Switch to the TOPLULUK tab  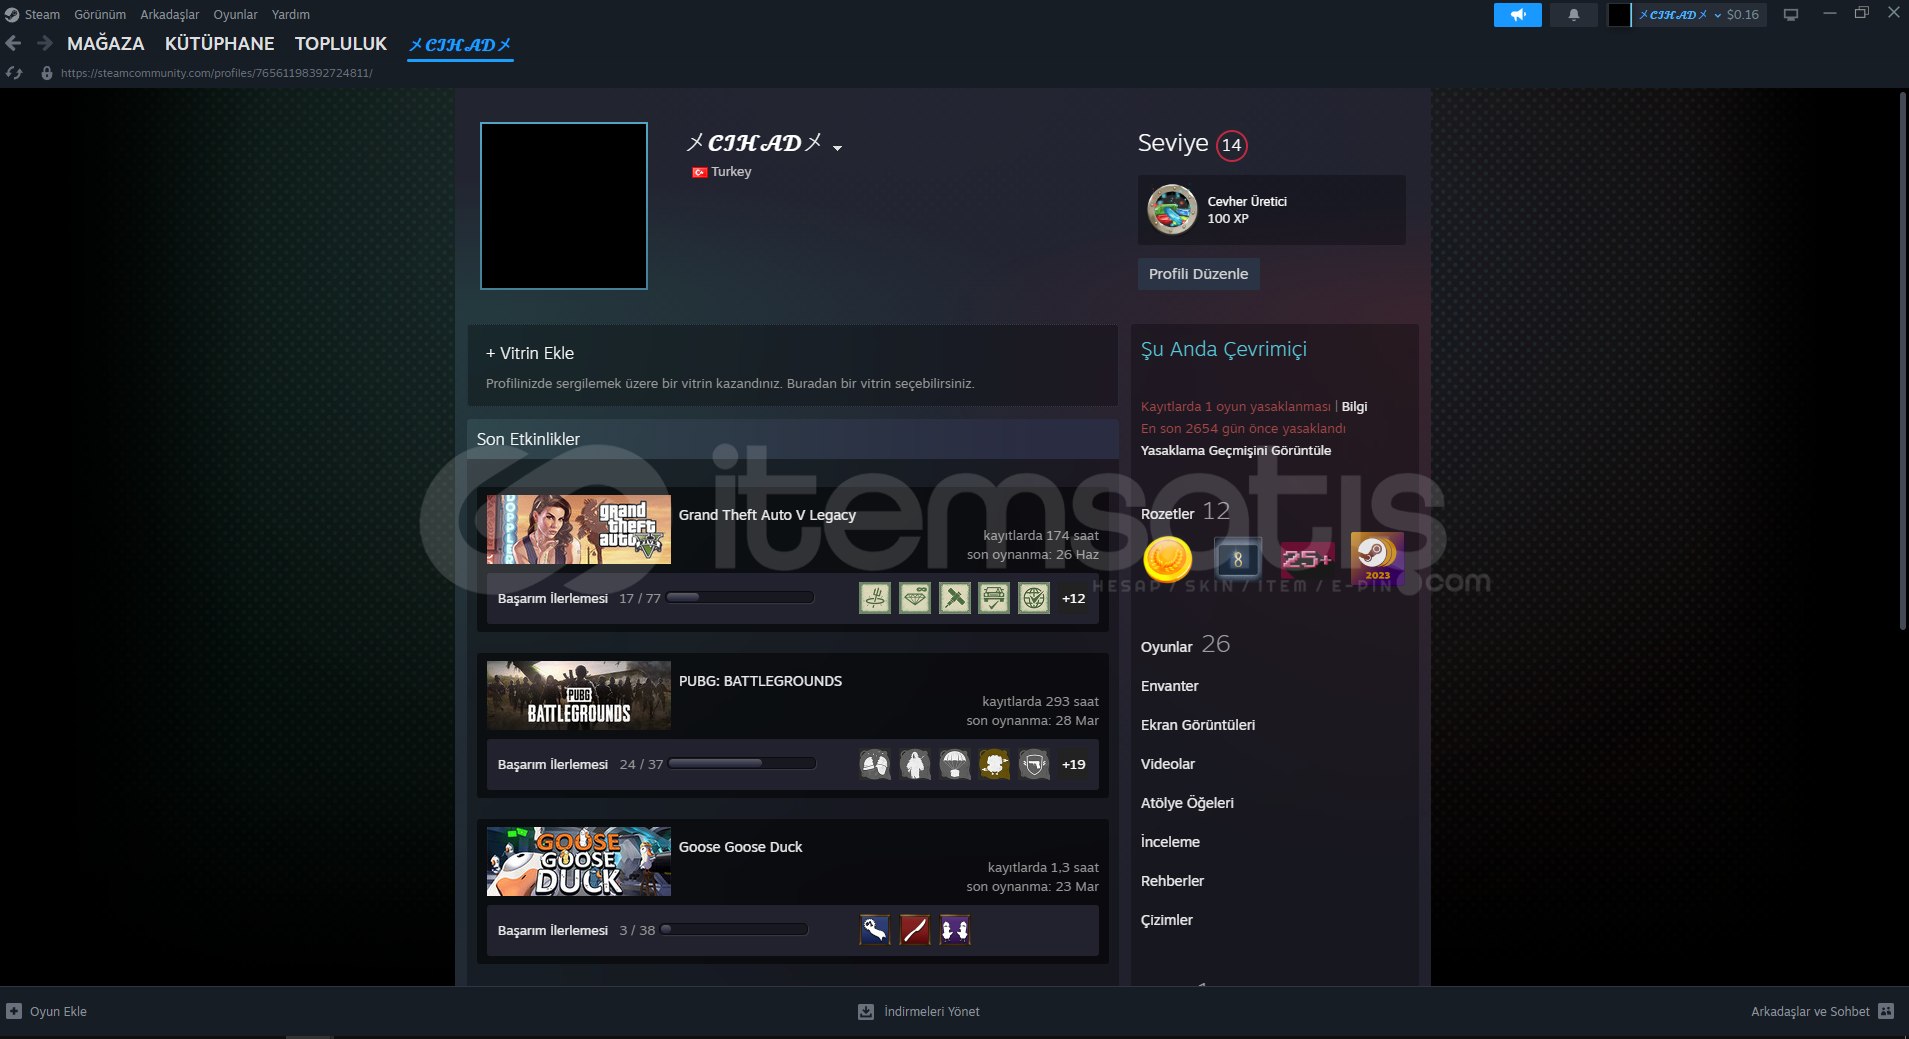click(340, 43)
